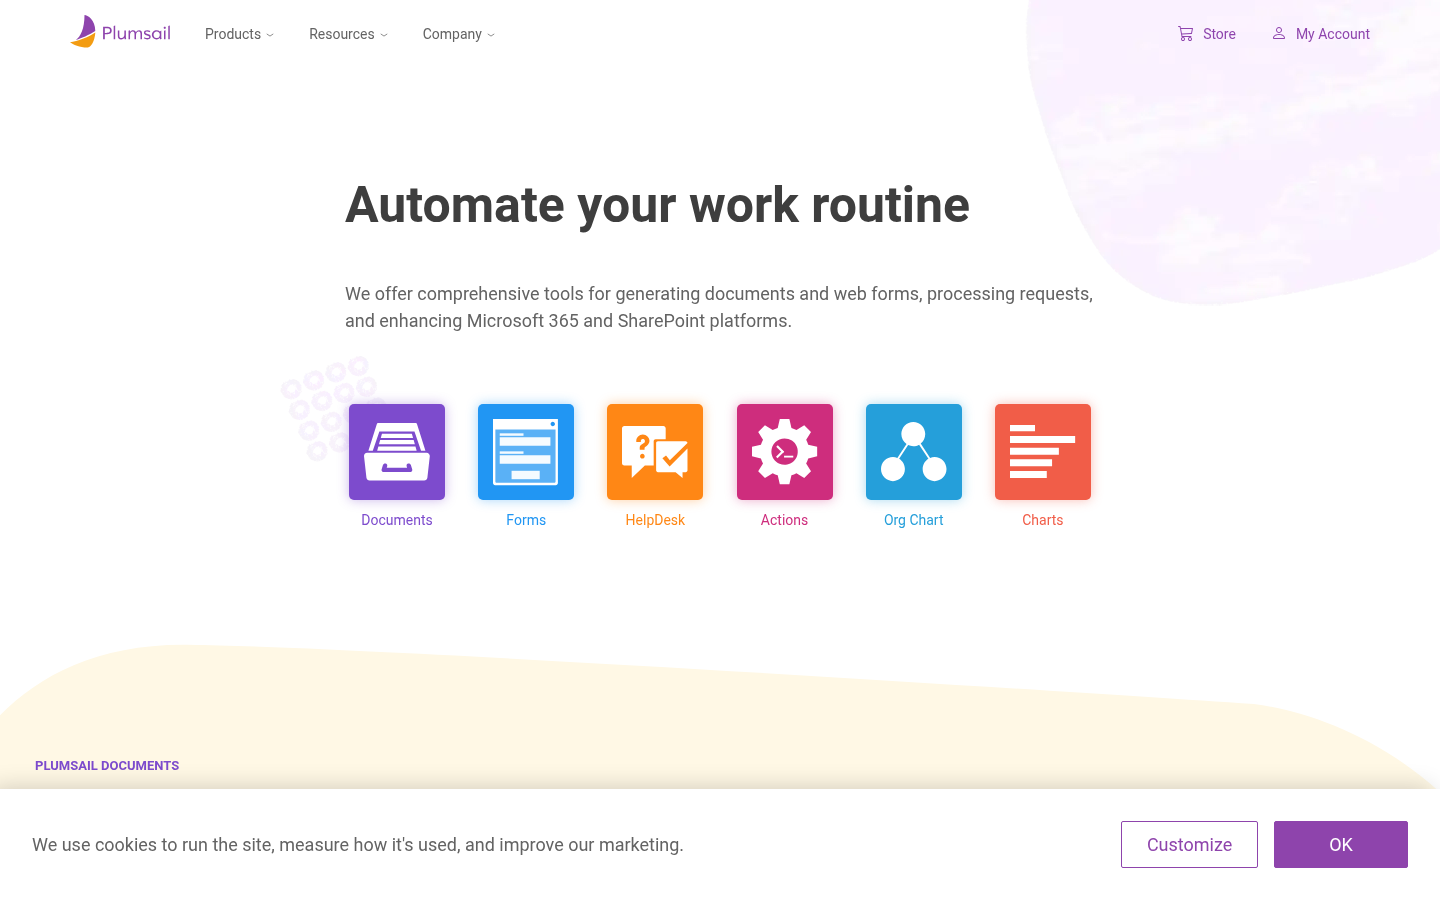Expand the Company menu
This screenshot has height=900, width=1440.
coord(459,34)
